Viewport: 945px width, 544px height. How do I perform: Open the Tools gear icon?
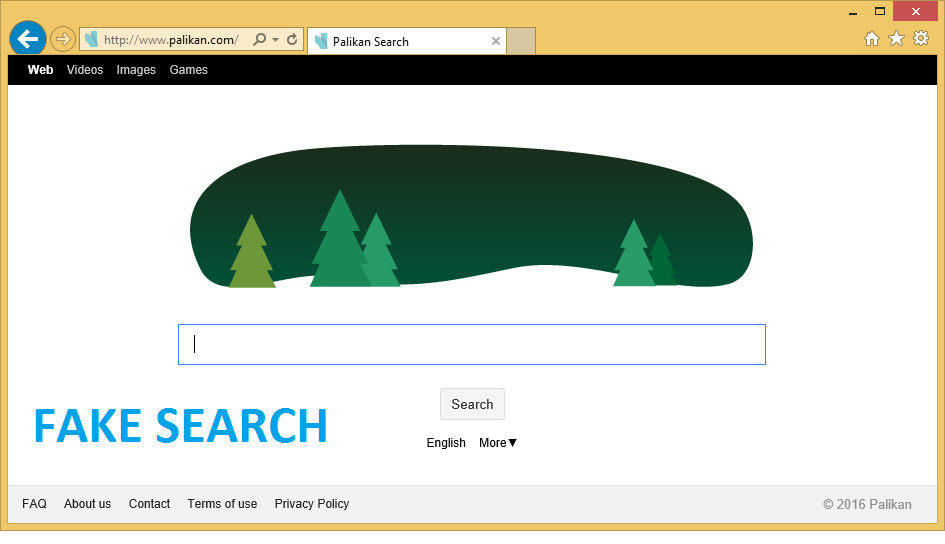coord(921,39)
